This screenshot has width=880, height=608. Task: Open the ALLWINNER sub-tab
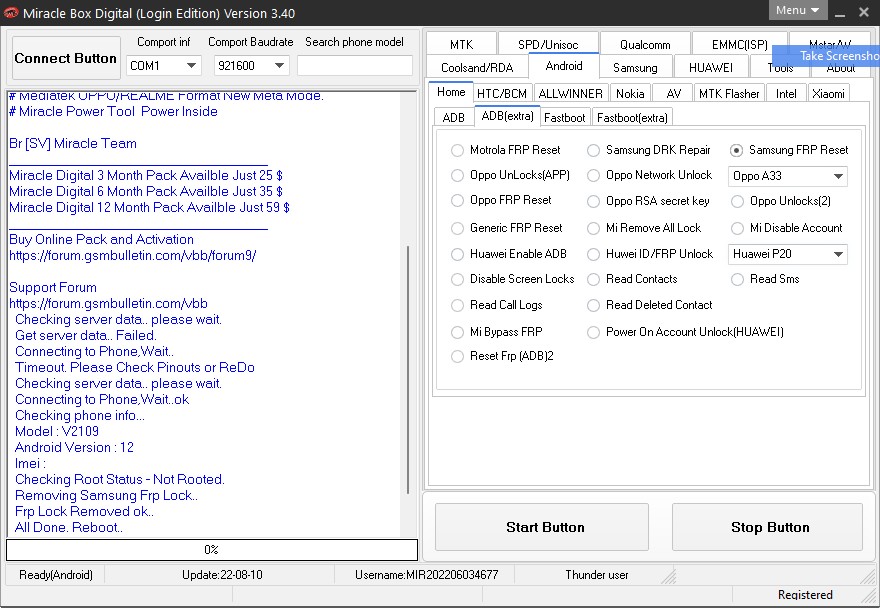[570, 93]
